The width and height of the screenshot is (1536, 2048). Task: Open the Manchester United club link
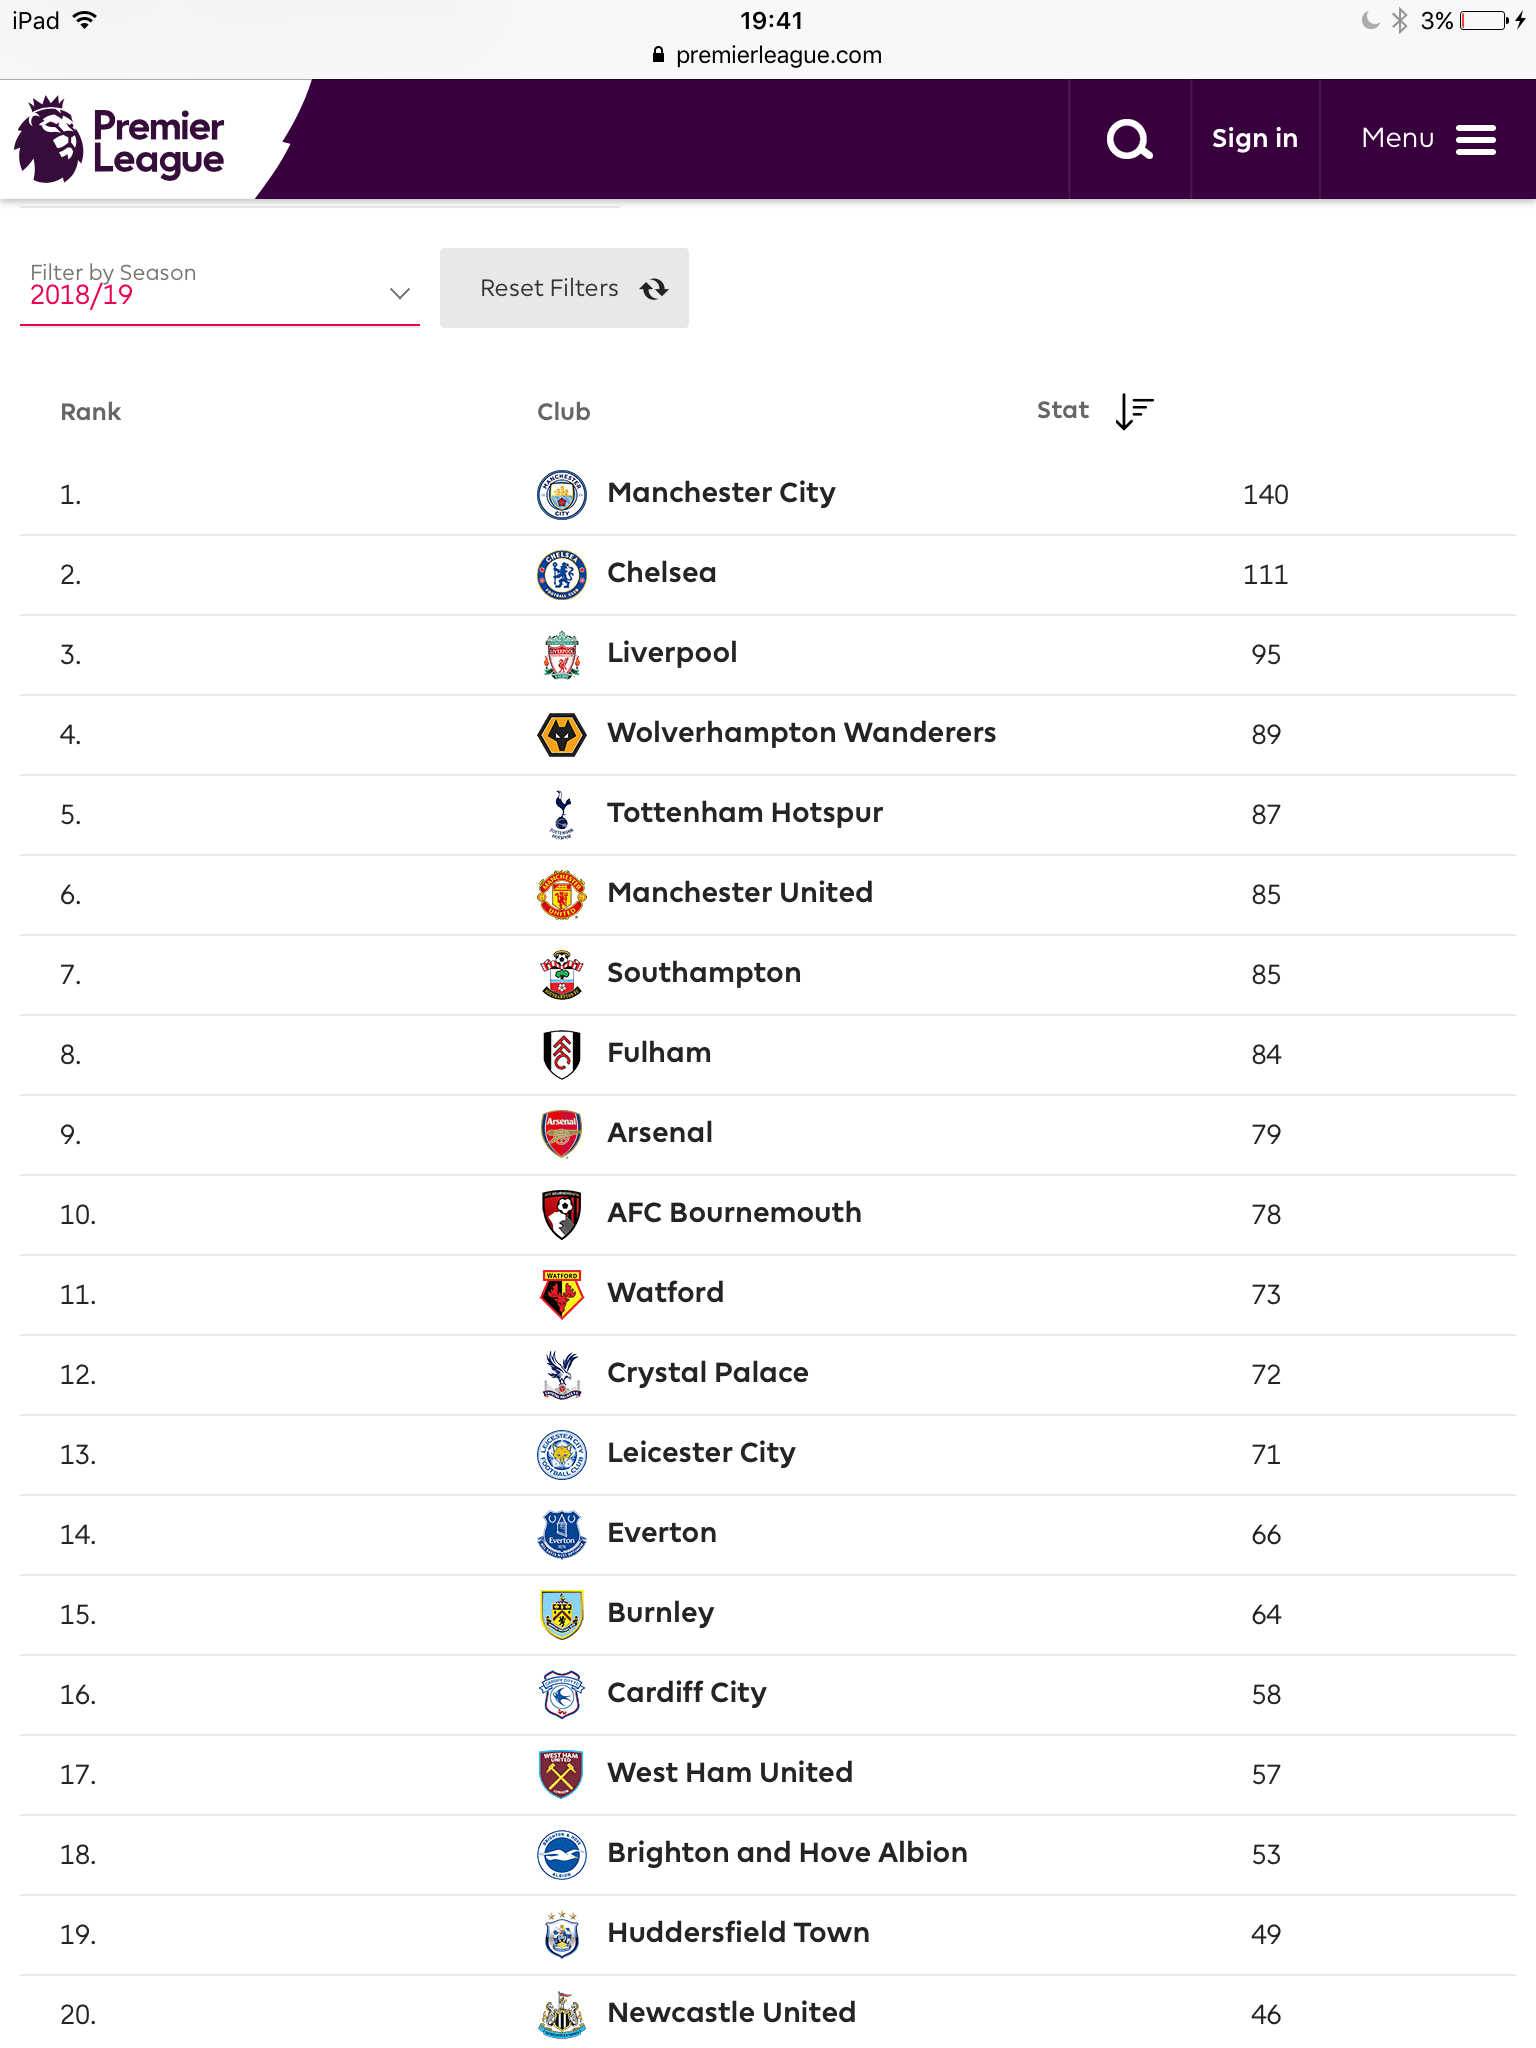click(x=740, y=892)
